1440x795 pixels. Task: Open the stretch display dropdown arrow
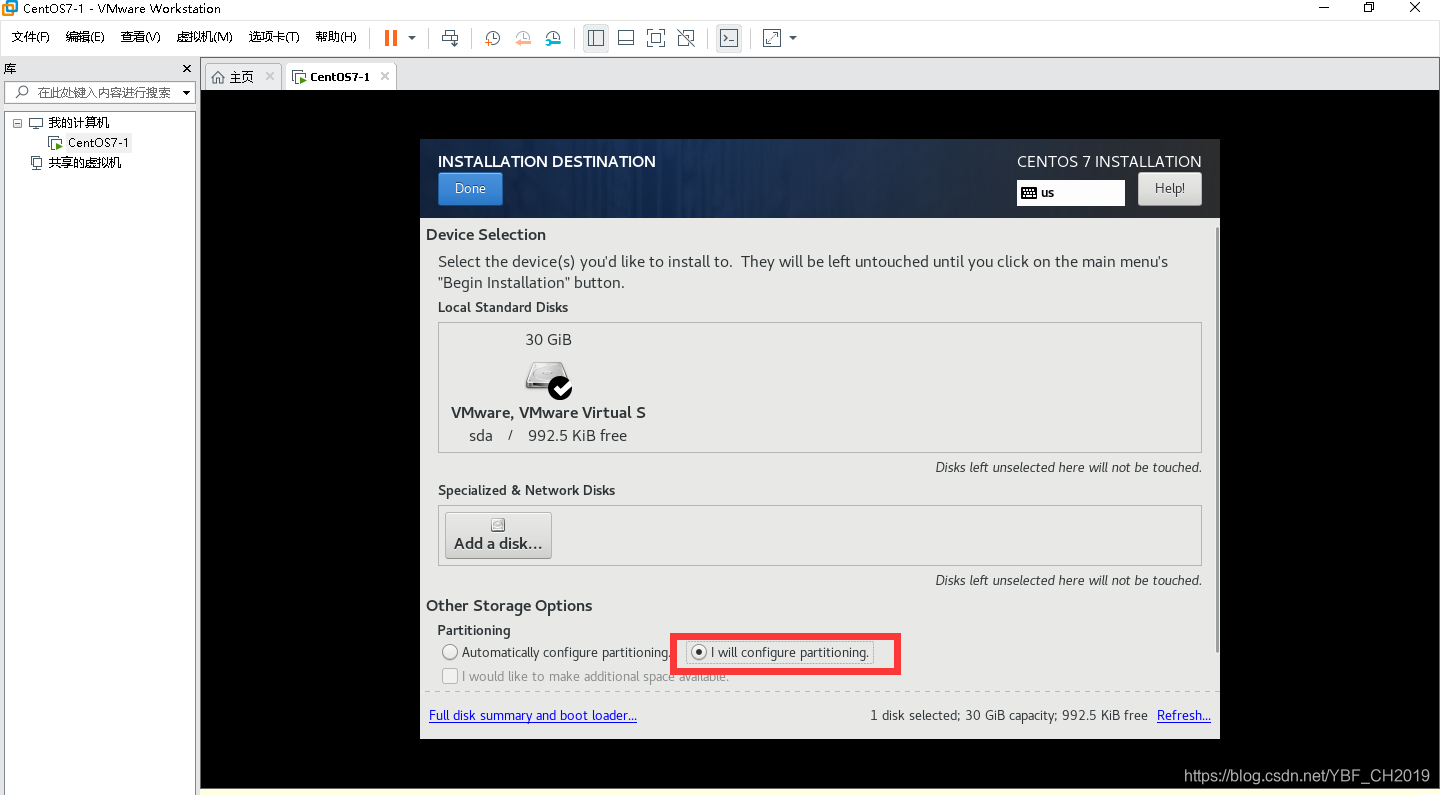[x=793, y=38]
